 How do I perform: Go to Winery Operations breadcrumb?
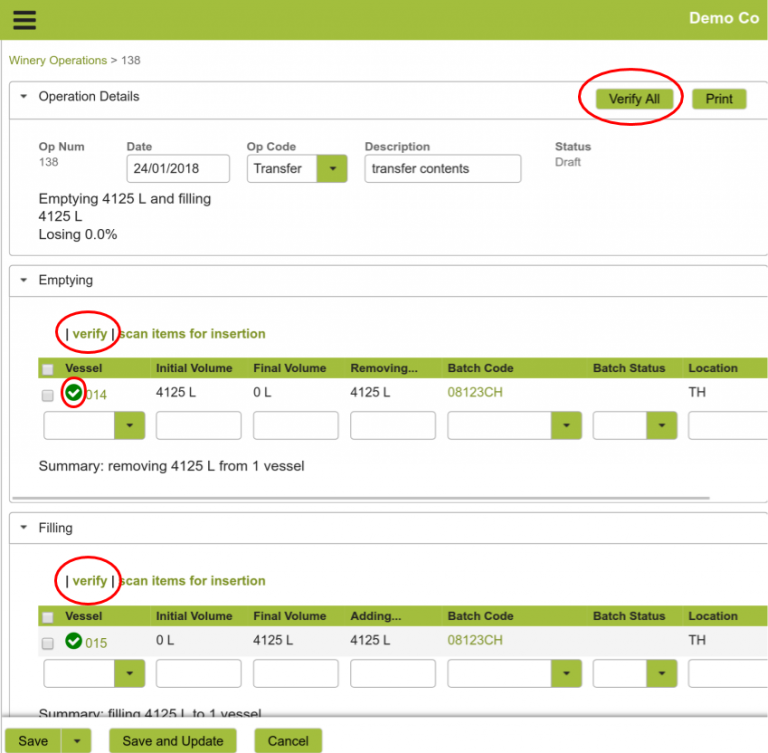click(58, 60)
